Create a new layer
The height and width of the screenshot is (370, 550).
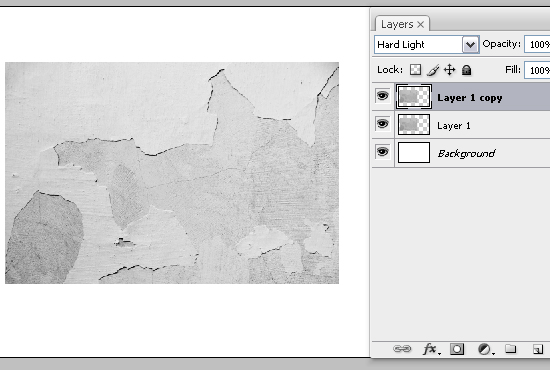(x=538, y=349)
